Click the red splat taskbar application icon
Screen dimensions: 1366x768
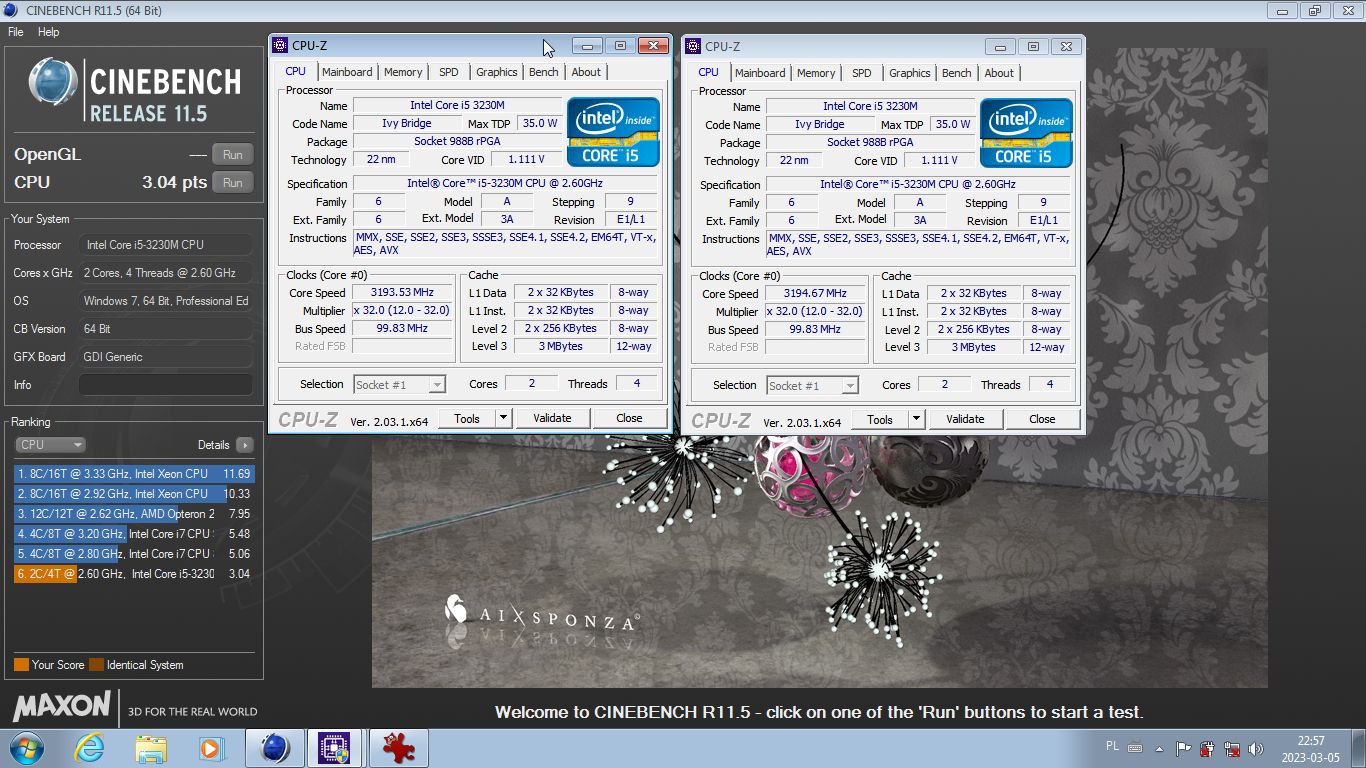[398, 748]
